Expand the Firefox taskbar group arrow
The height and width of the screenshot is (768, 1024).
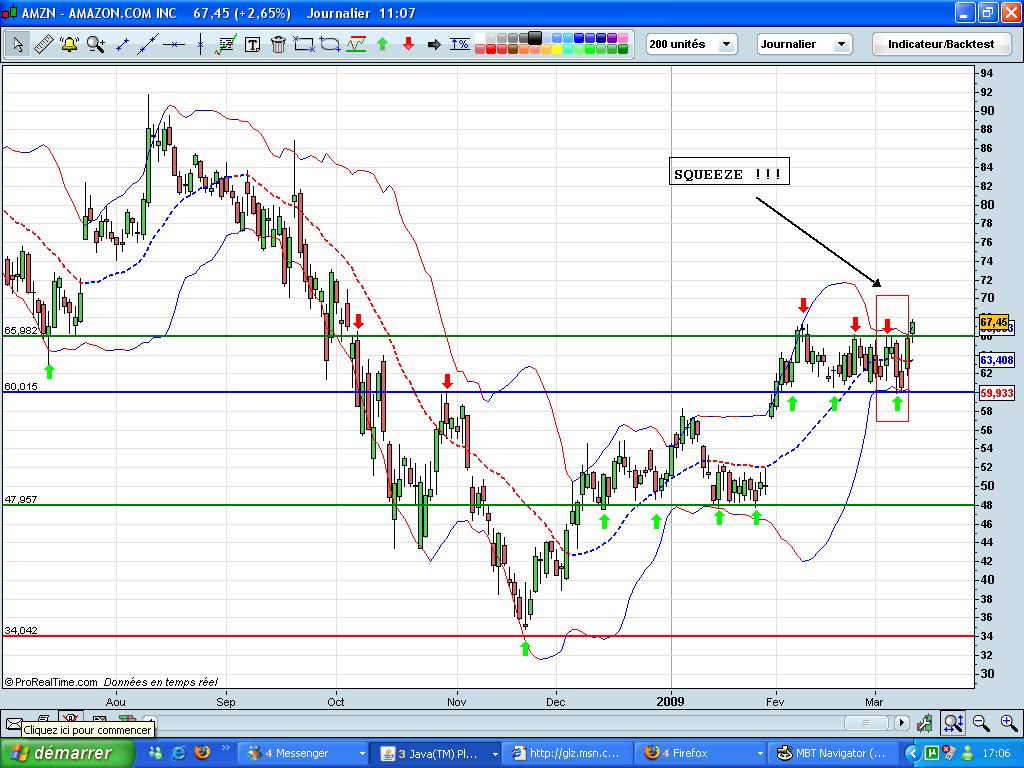tap(760, 754)
